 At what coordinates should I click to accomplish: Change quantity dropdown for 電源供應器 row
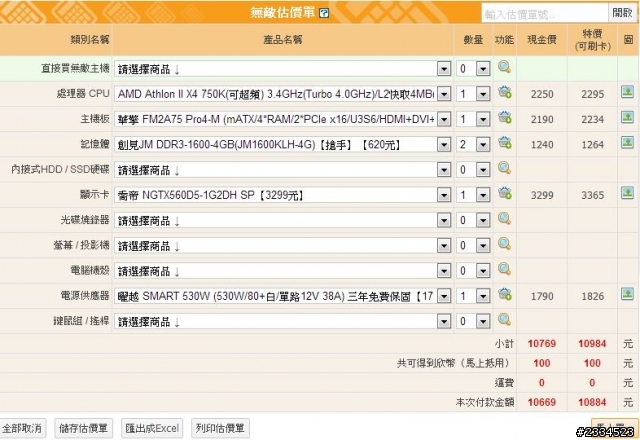[x=473, y=296]
